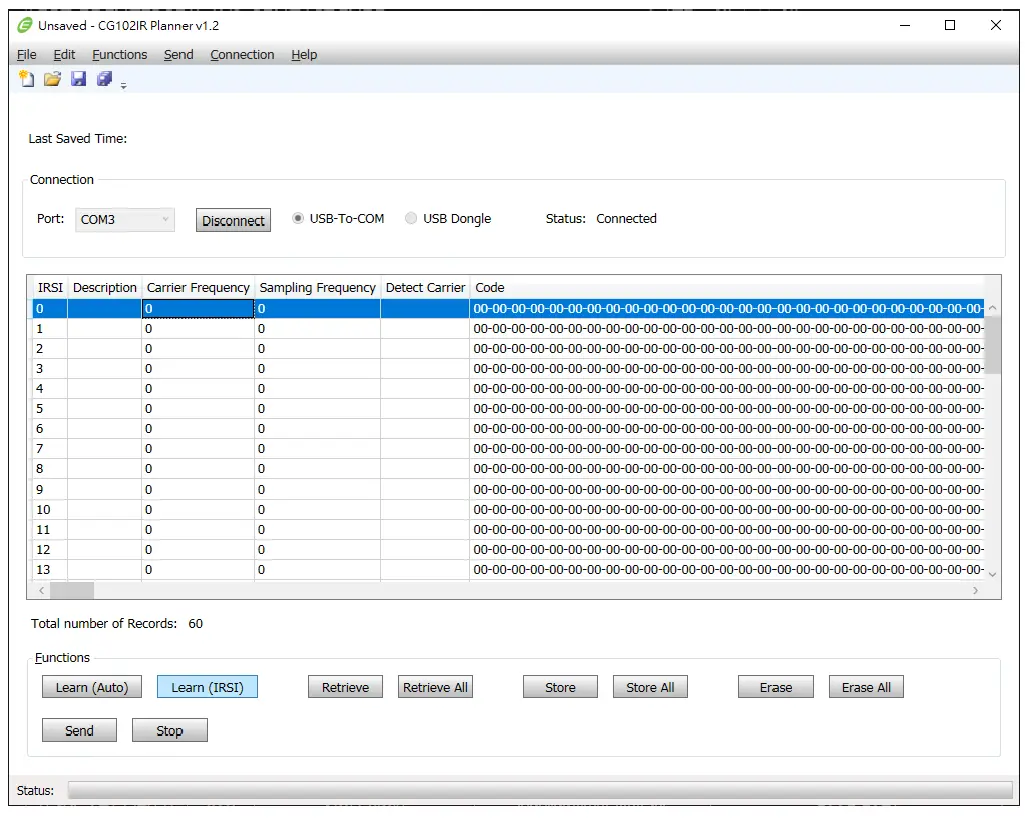Viewport: 1025px width, 818px height.
Task: Click the Save All toolbar icon
Action: [104, 80]
